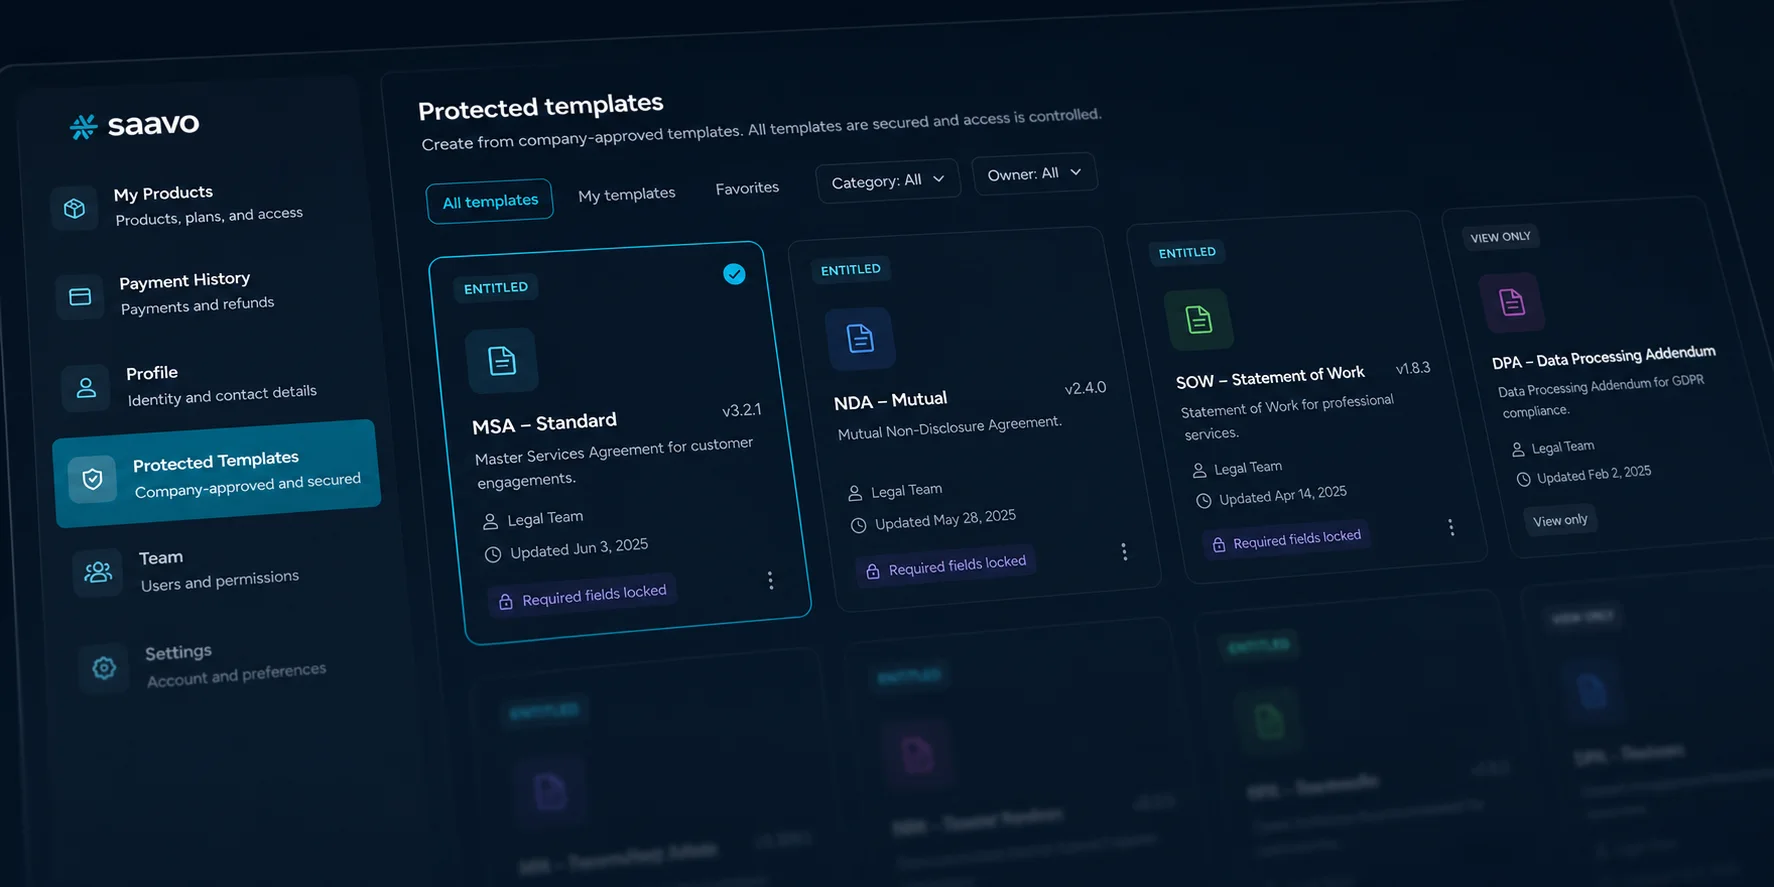Switch to the Favorites tab

point(747,188)
